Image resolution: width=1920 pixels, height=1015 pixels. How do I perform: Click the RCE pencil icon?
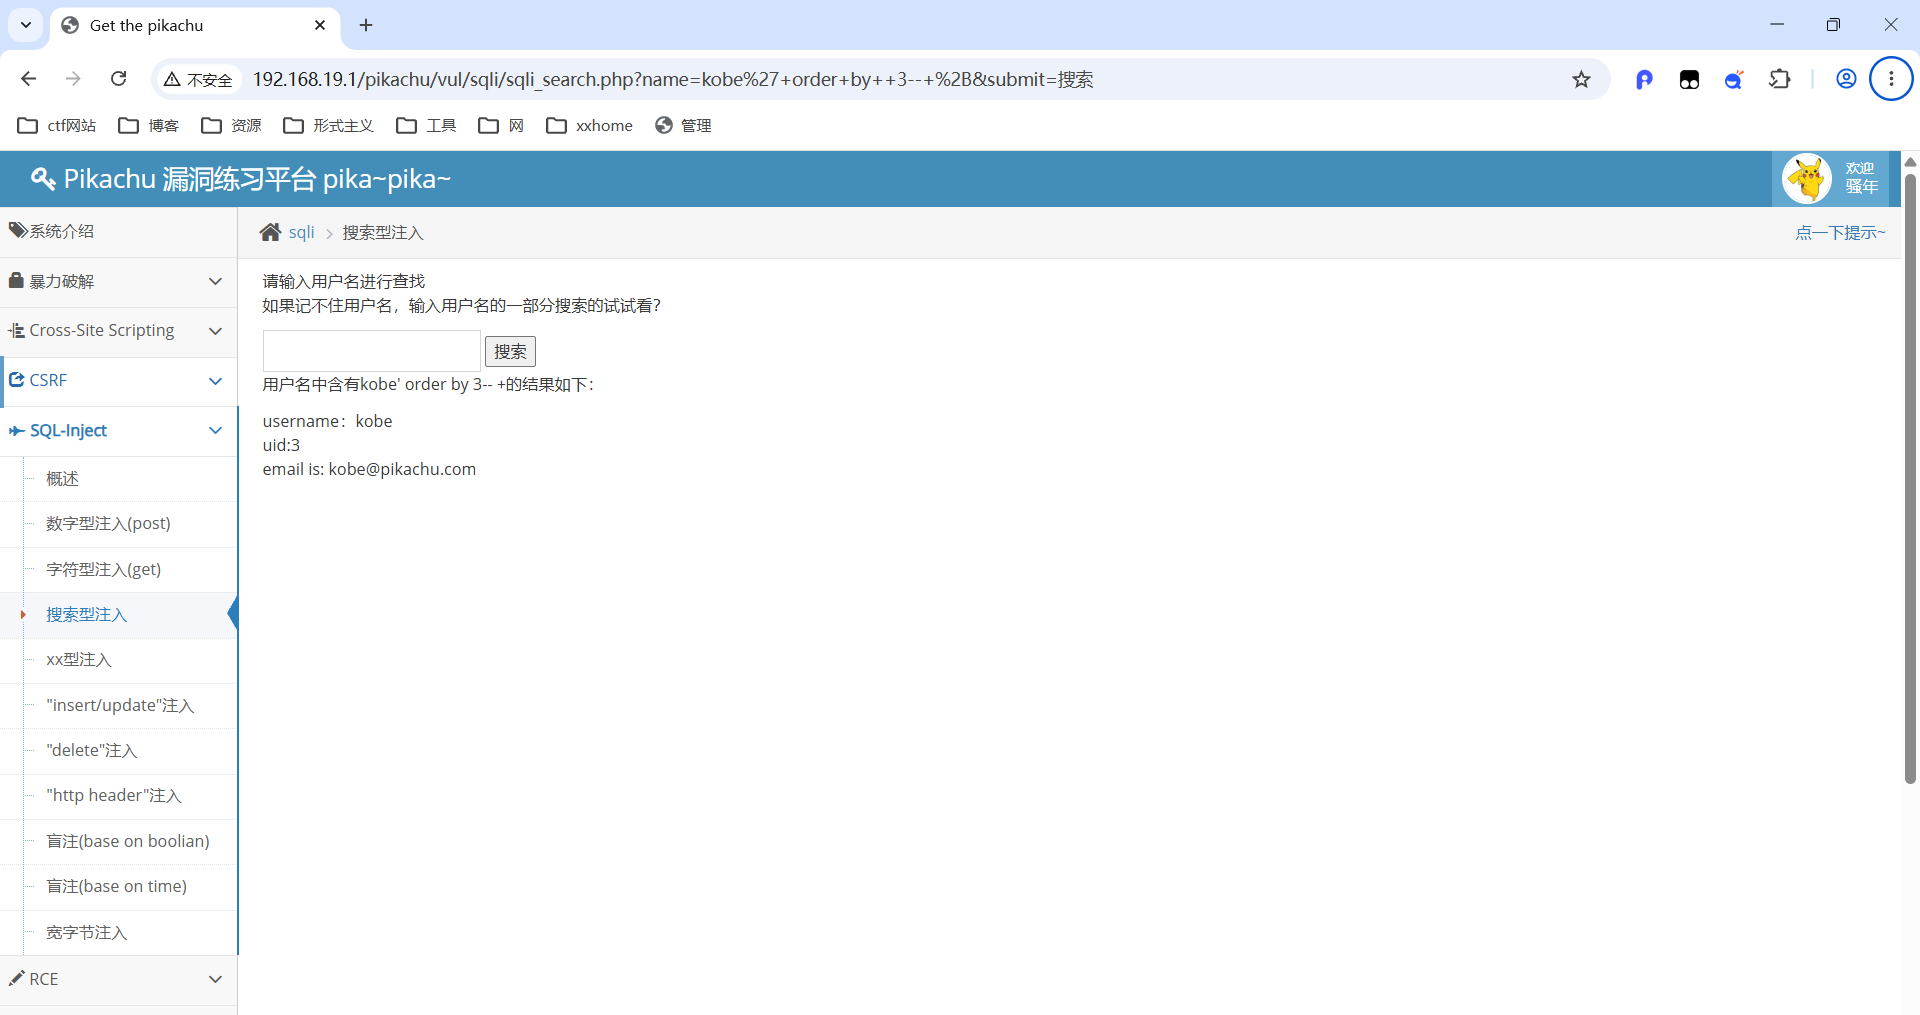point(16,977)
